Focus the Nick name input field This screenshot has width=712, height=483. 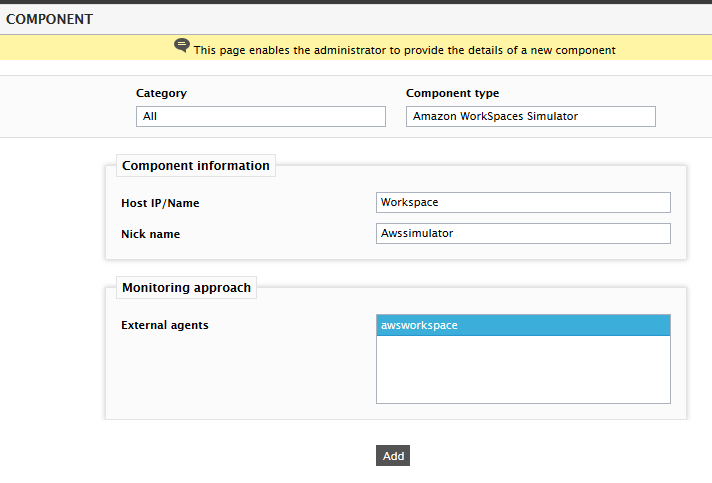pos(523,233)
